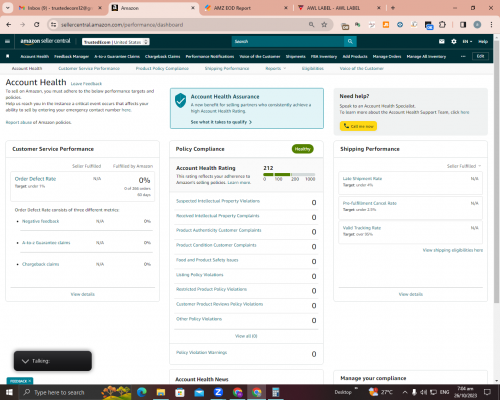Click the Call me now button
This screenshot has width=500, height=400.
click(358, 126)
